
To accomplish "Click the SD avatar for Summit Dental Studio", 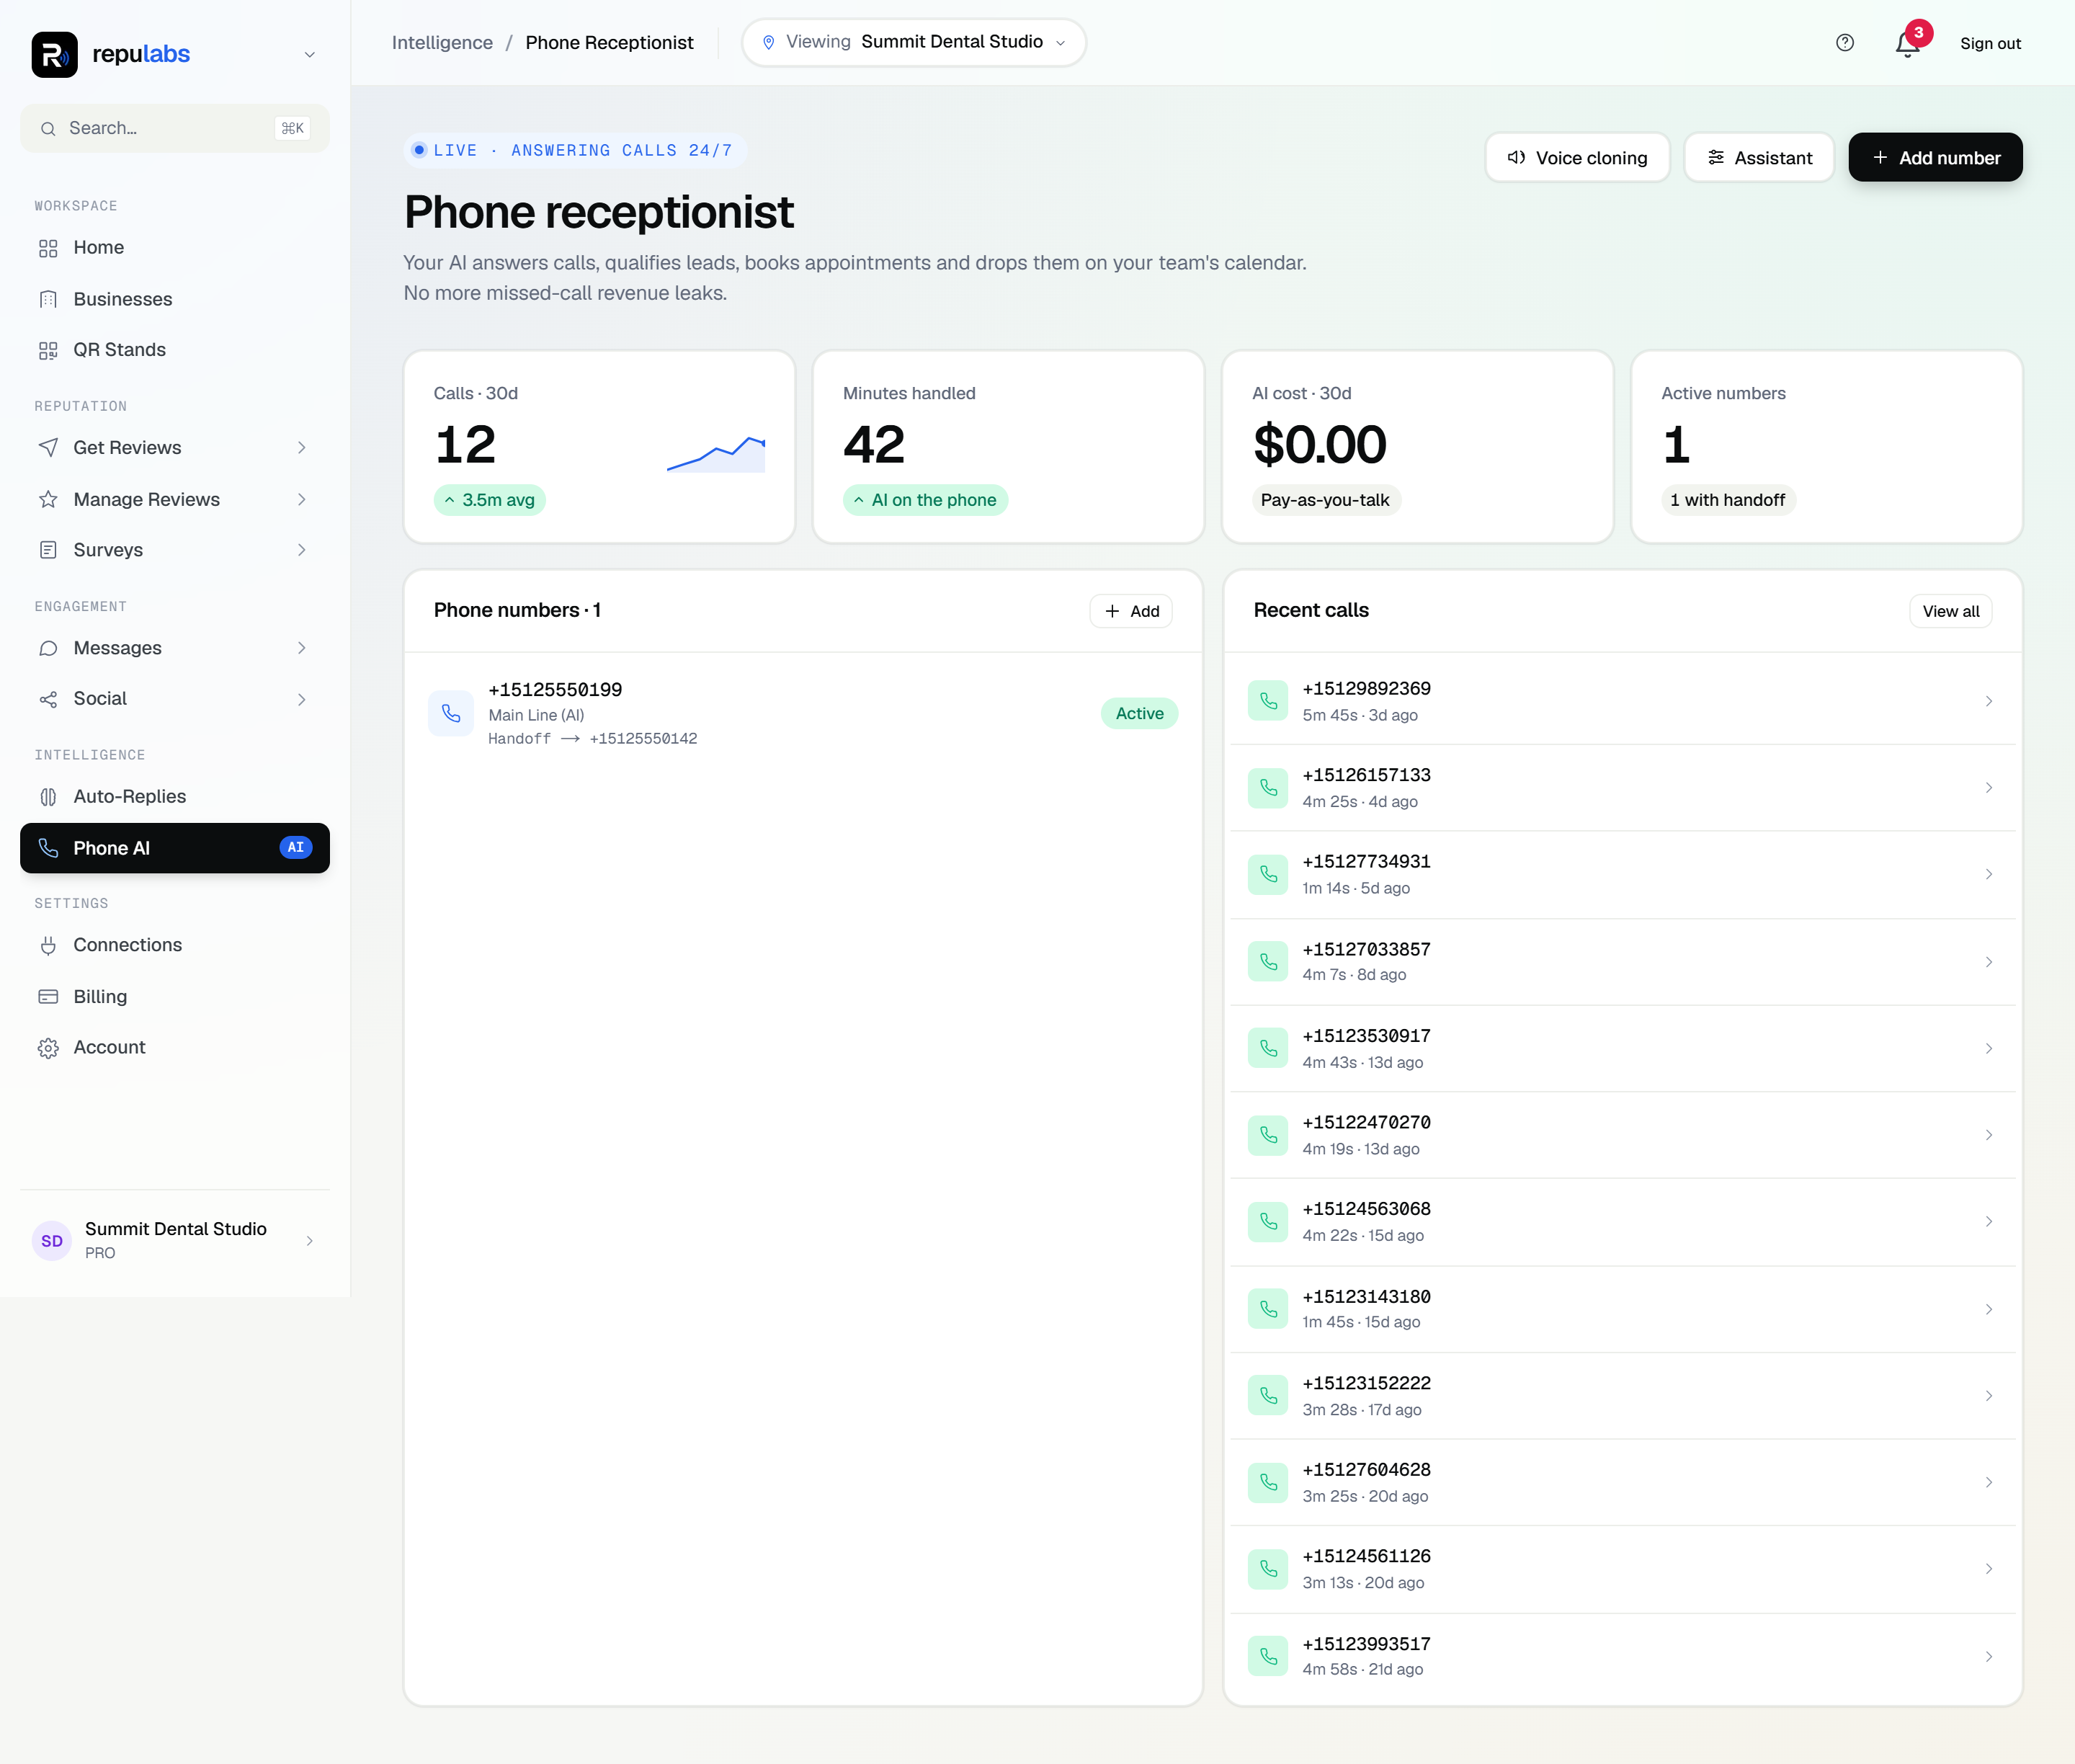I will coord(52,1241).
